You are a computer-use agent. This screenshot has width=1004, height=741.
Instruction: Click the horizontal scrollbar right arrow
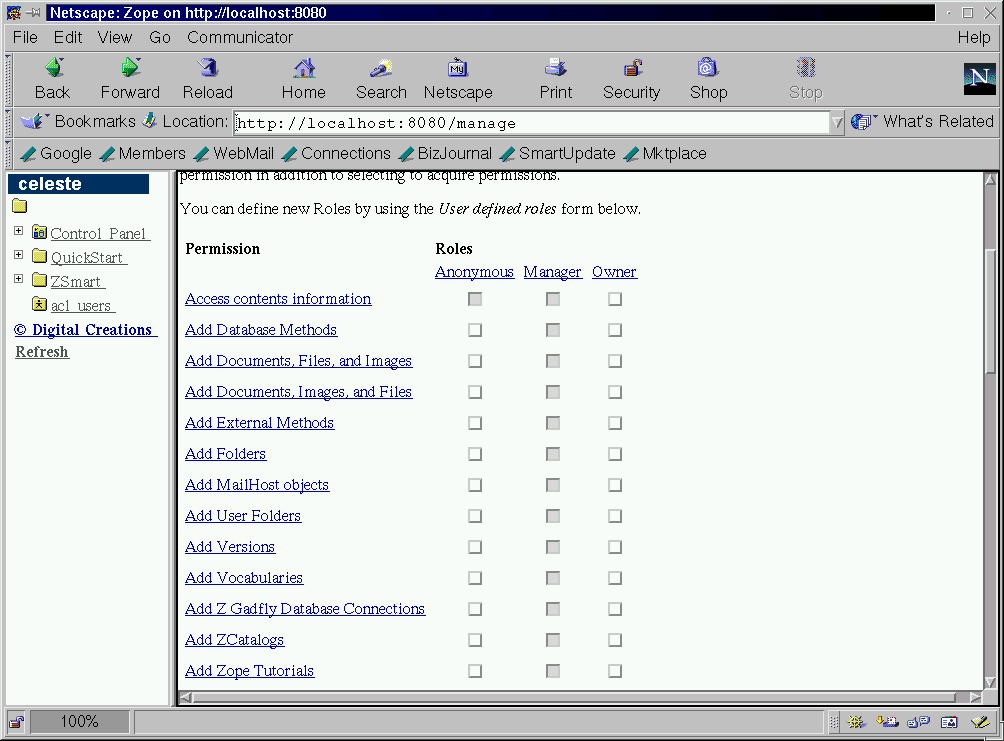(x=975, y=697)
